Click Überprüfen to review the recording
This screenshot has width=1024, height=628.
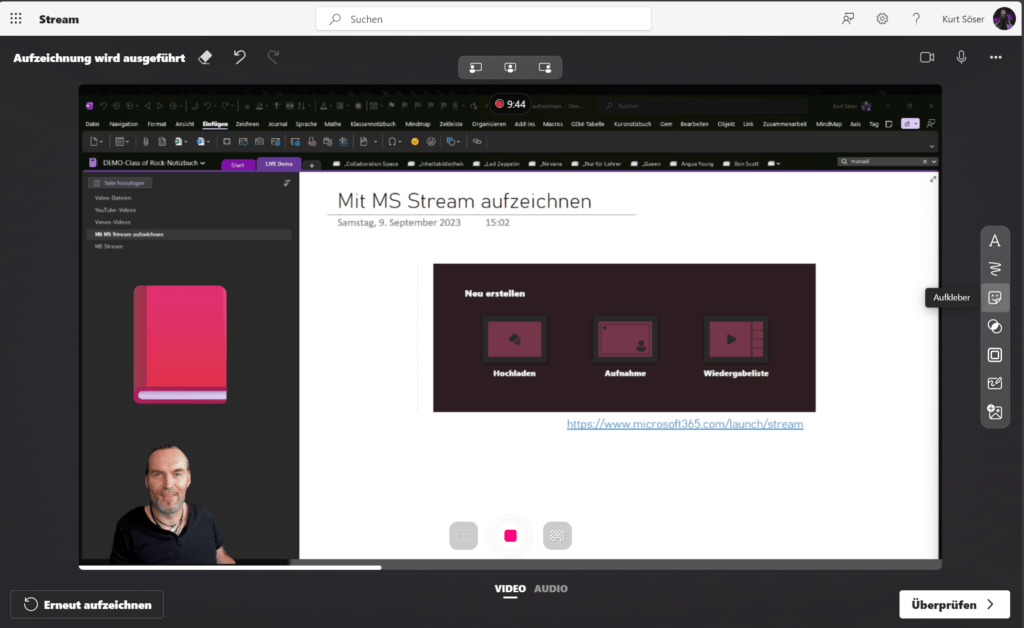coord(954,605)
